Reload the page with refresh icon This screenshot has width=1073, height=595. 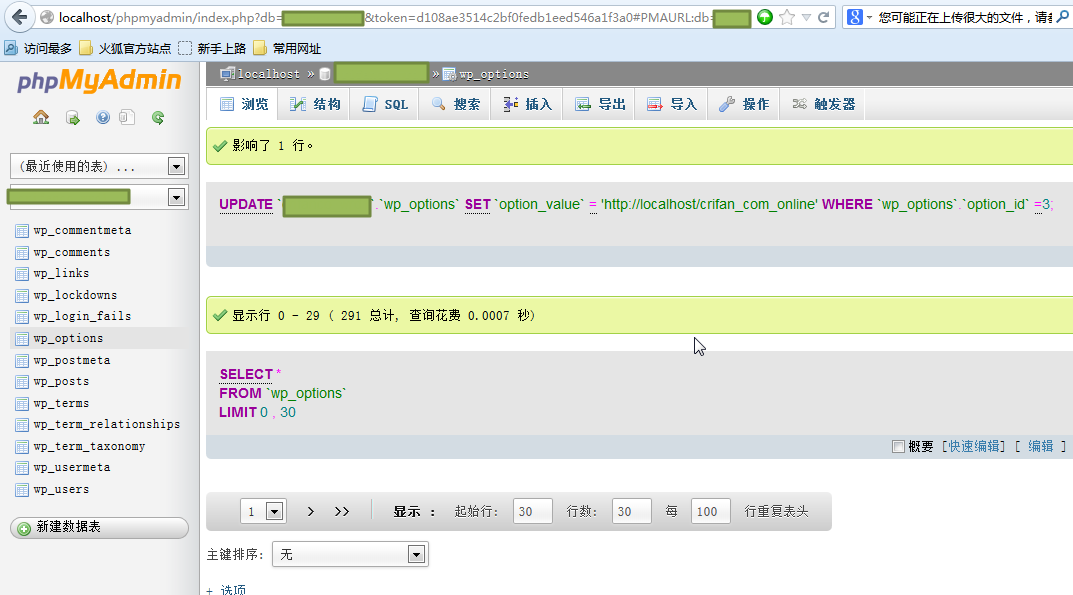(824, 17)
